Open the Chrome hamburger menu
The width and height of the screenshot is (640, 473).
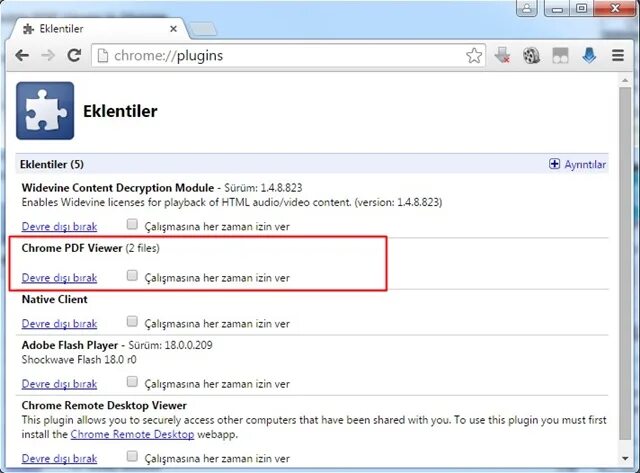tap(618, 55)
